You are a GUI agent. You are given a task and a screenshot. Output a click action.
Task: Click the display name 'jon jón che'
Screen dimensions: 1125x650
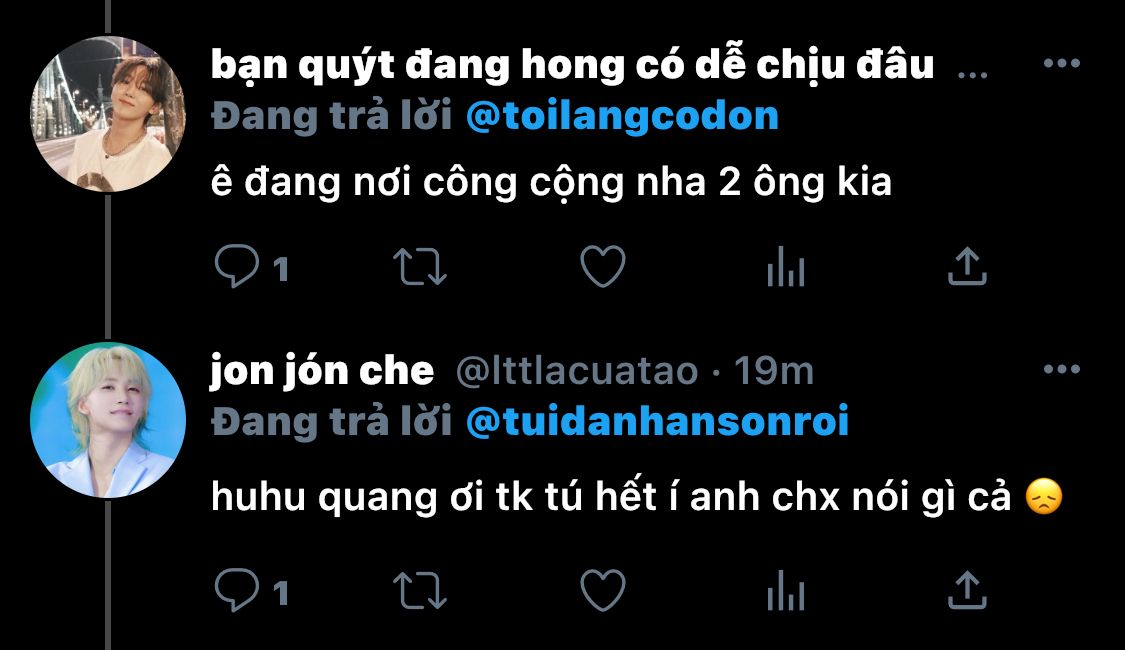point(322,372)
